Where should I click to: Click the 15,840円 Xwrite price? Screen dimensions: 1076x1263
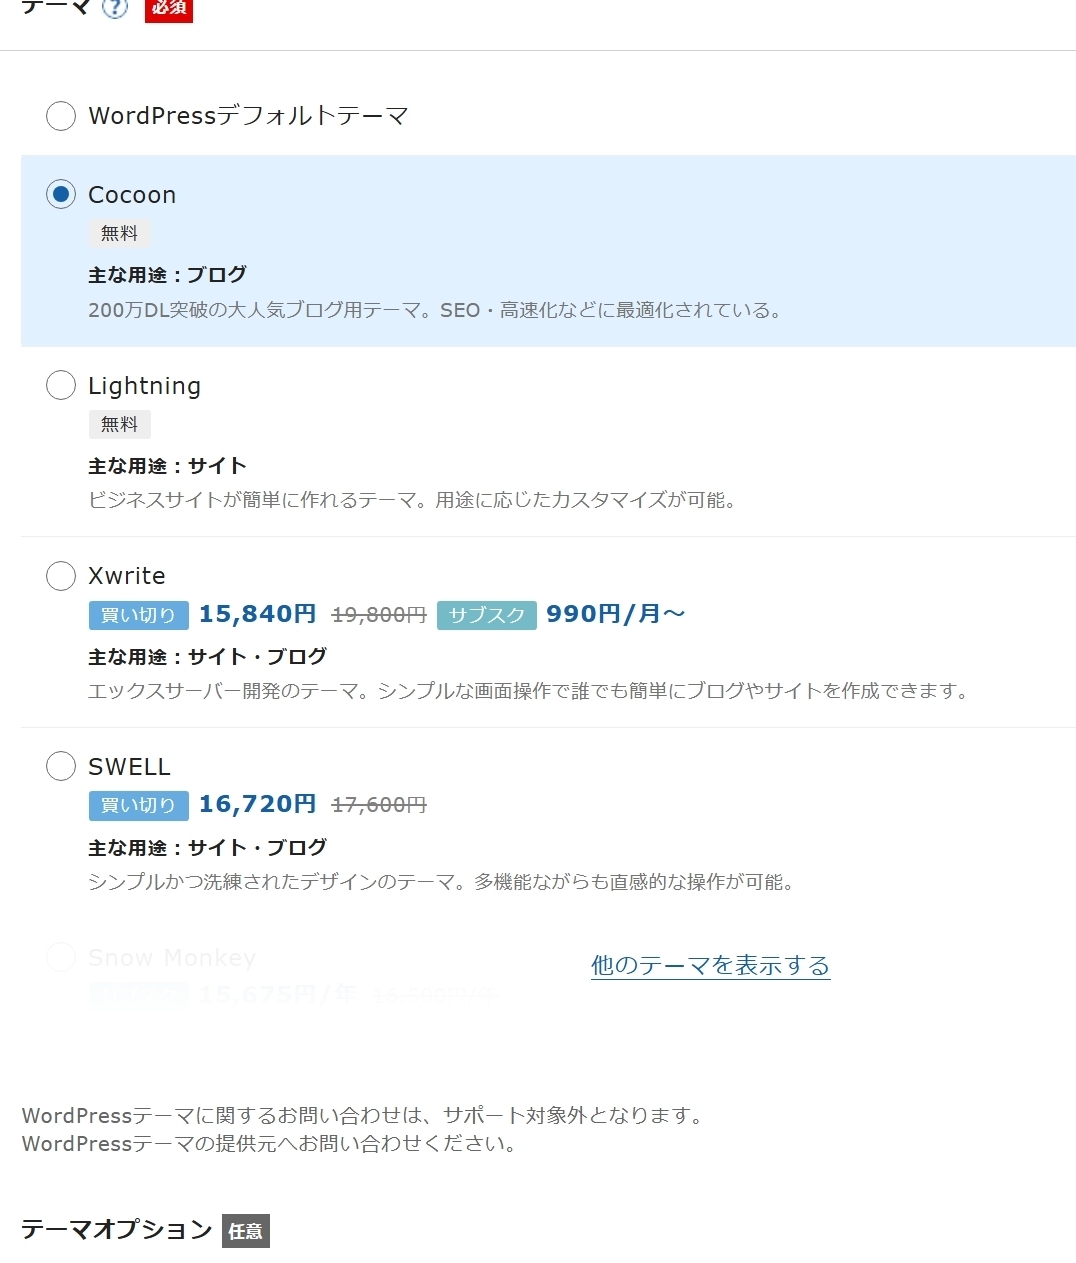click(x=257, y=614)
